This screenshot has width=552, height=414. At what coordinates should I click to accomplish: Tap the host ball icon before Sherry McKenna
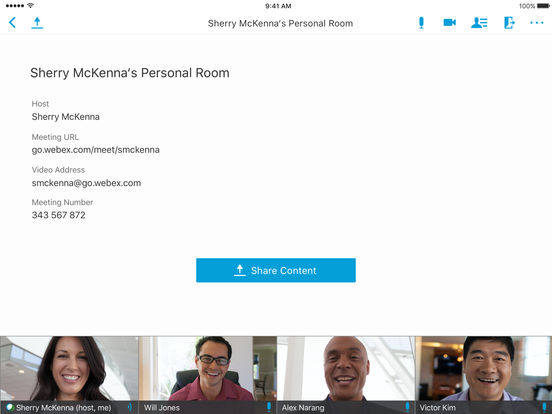(x=10, y=408)
